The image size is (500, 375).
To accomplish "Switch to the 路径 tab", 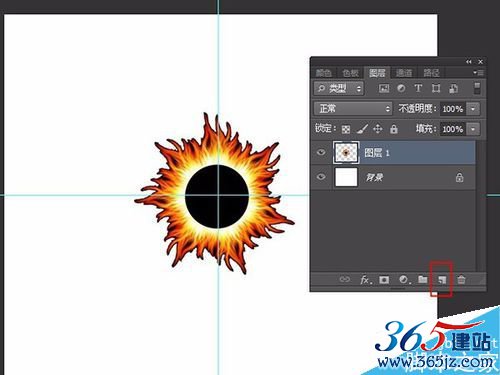I will (x=431, y=73).
